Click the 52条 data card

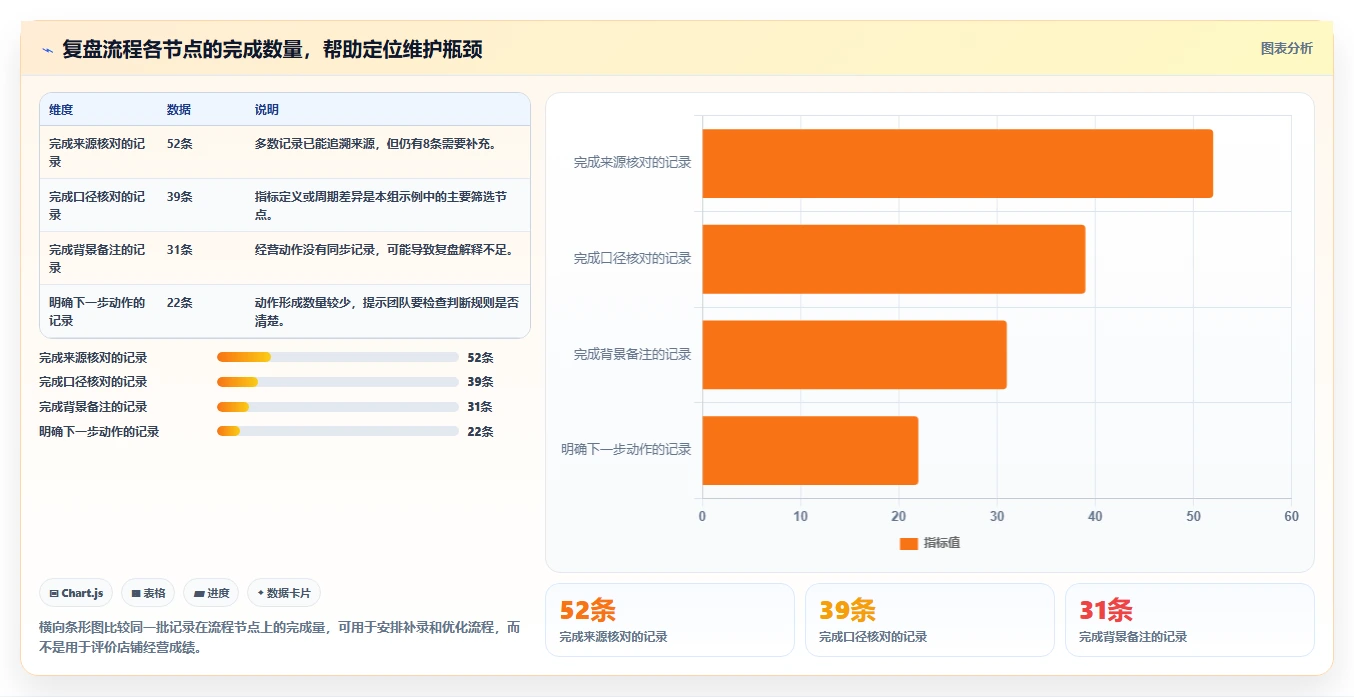point(670,620)
